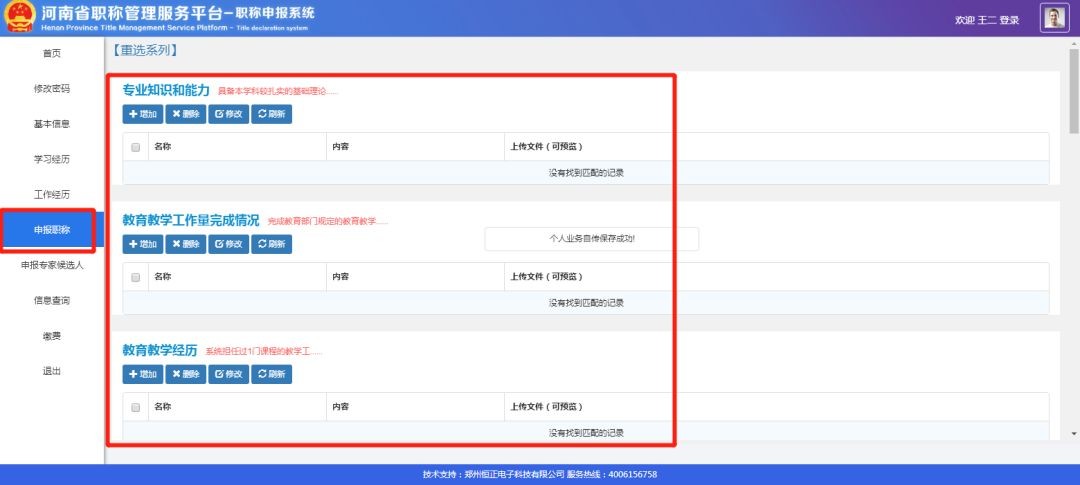Click 退出 to log out
Image resolution: width=1080 pixels, height=485 pixels.
click(52, 371)
